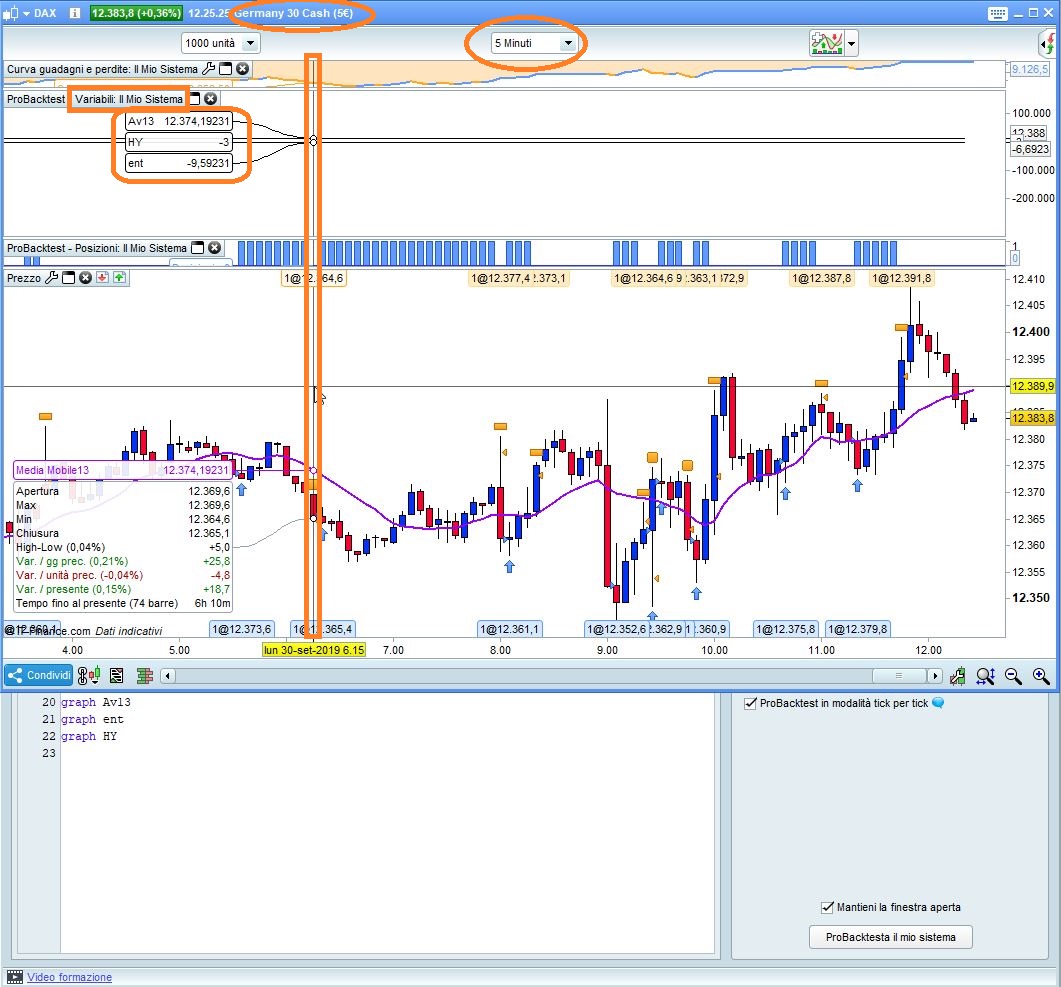
Task: Move the Prezzo panel up with green arrow
Action: tap(120, 277)
